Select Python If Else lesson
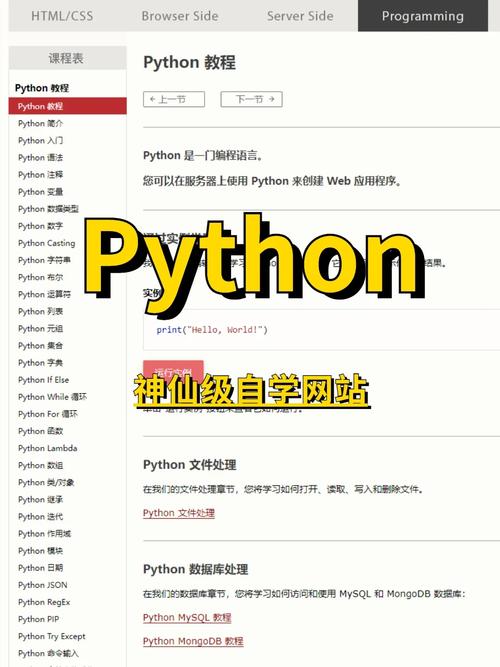Image resolution: width=500 pixels, height=667 pixels. tap(43, 380)
